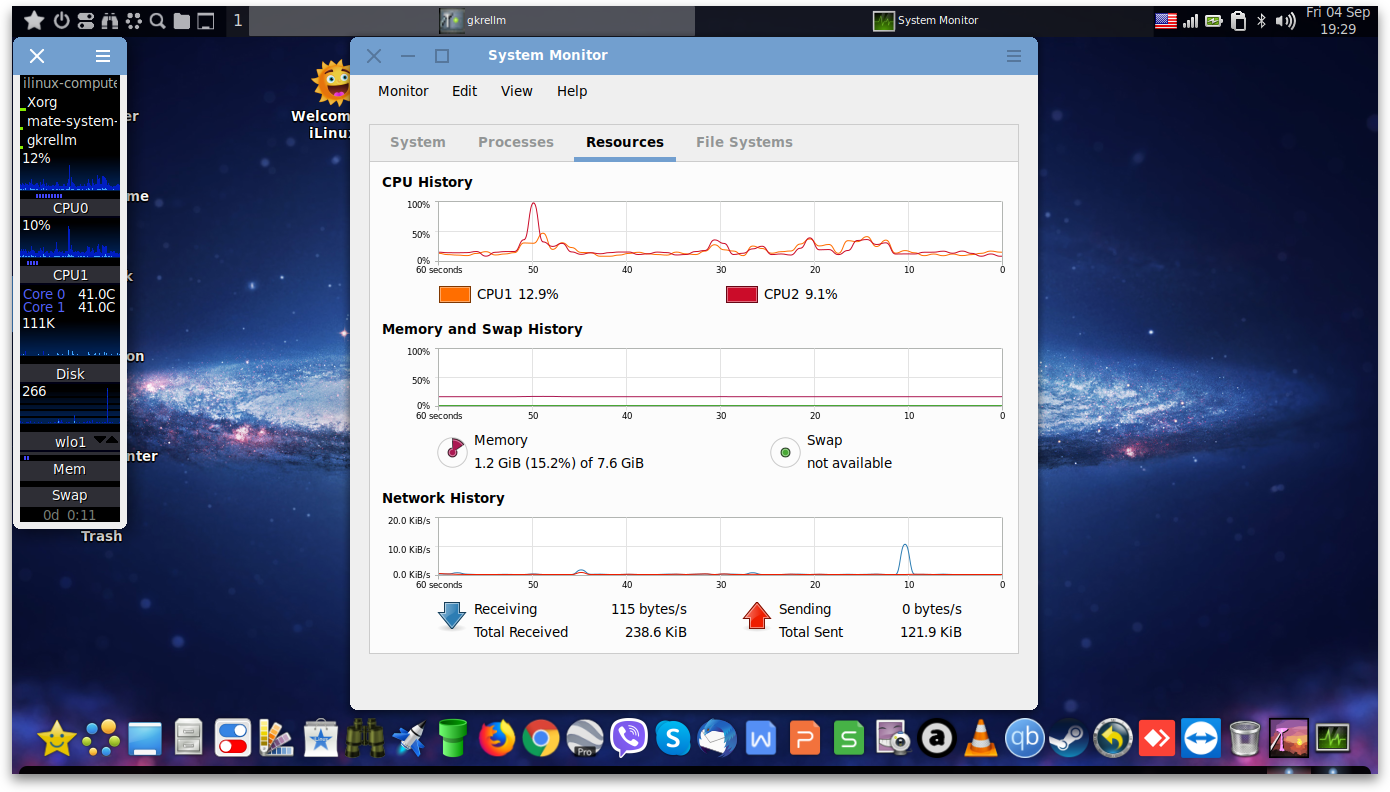Click the CPU1 orange color swatch
The height and width of the screenshot is (792, 1390).
coord(455,294)
